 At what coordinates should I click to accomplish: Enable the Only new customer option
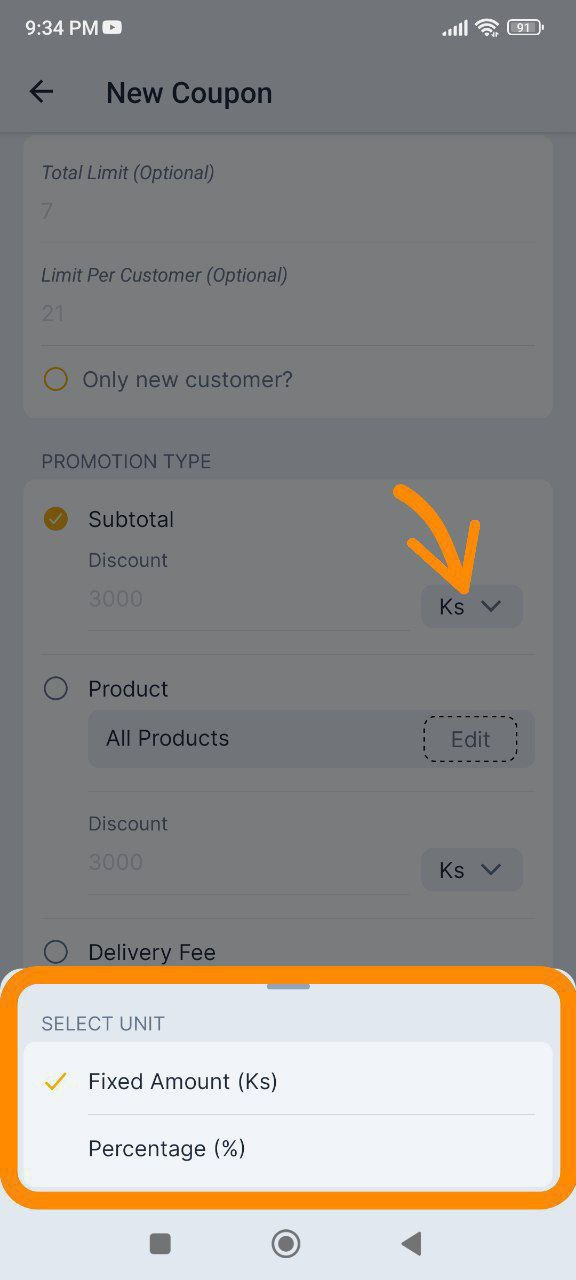coord(56,380)
